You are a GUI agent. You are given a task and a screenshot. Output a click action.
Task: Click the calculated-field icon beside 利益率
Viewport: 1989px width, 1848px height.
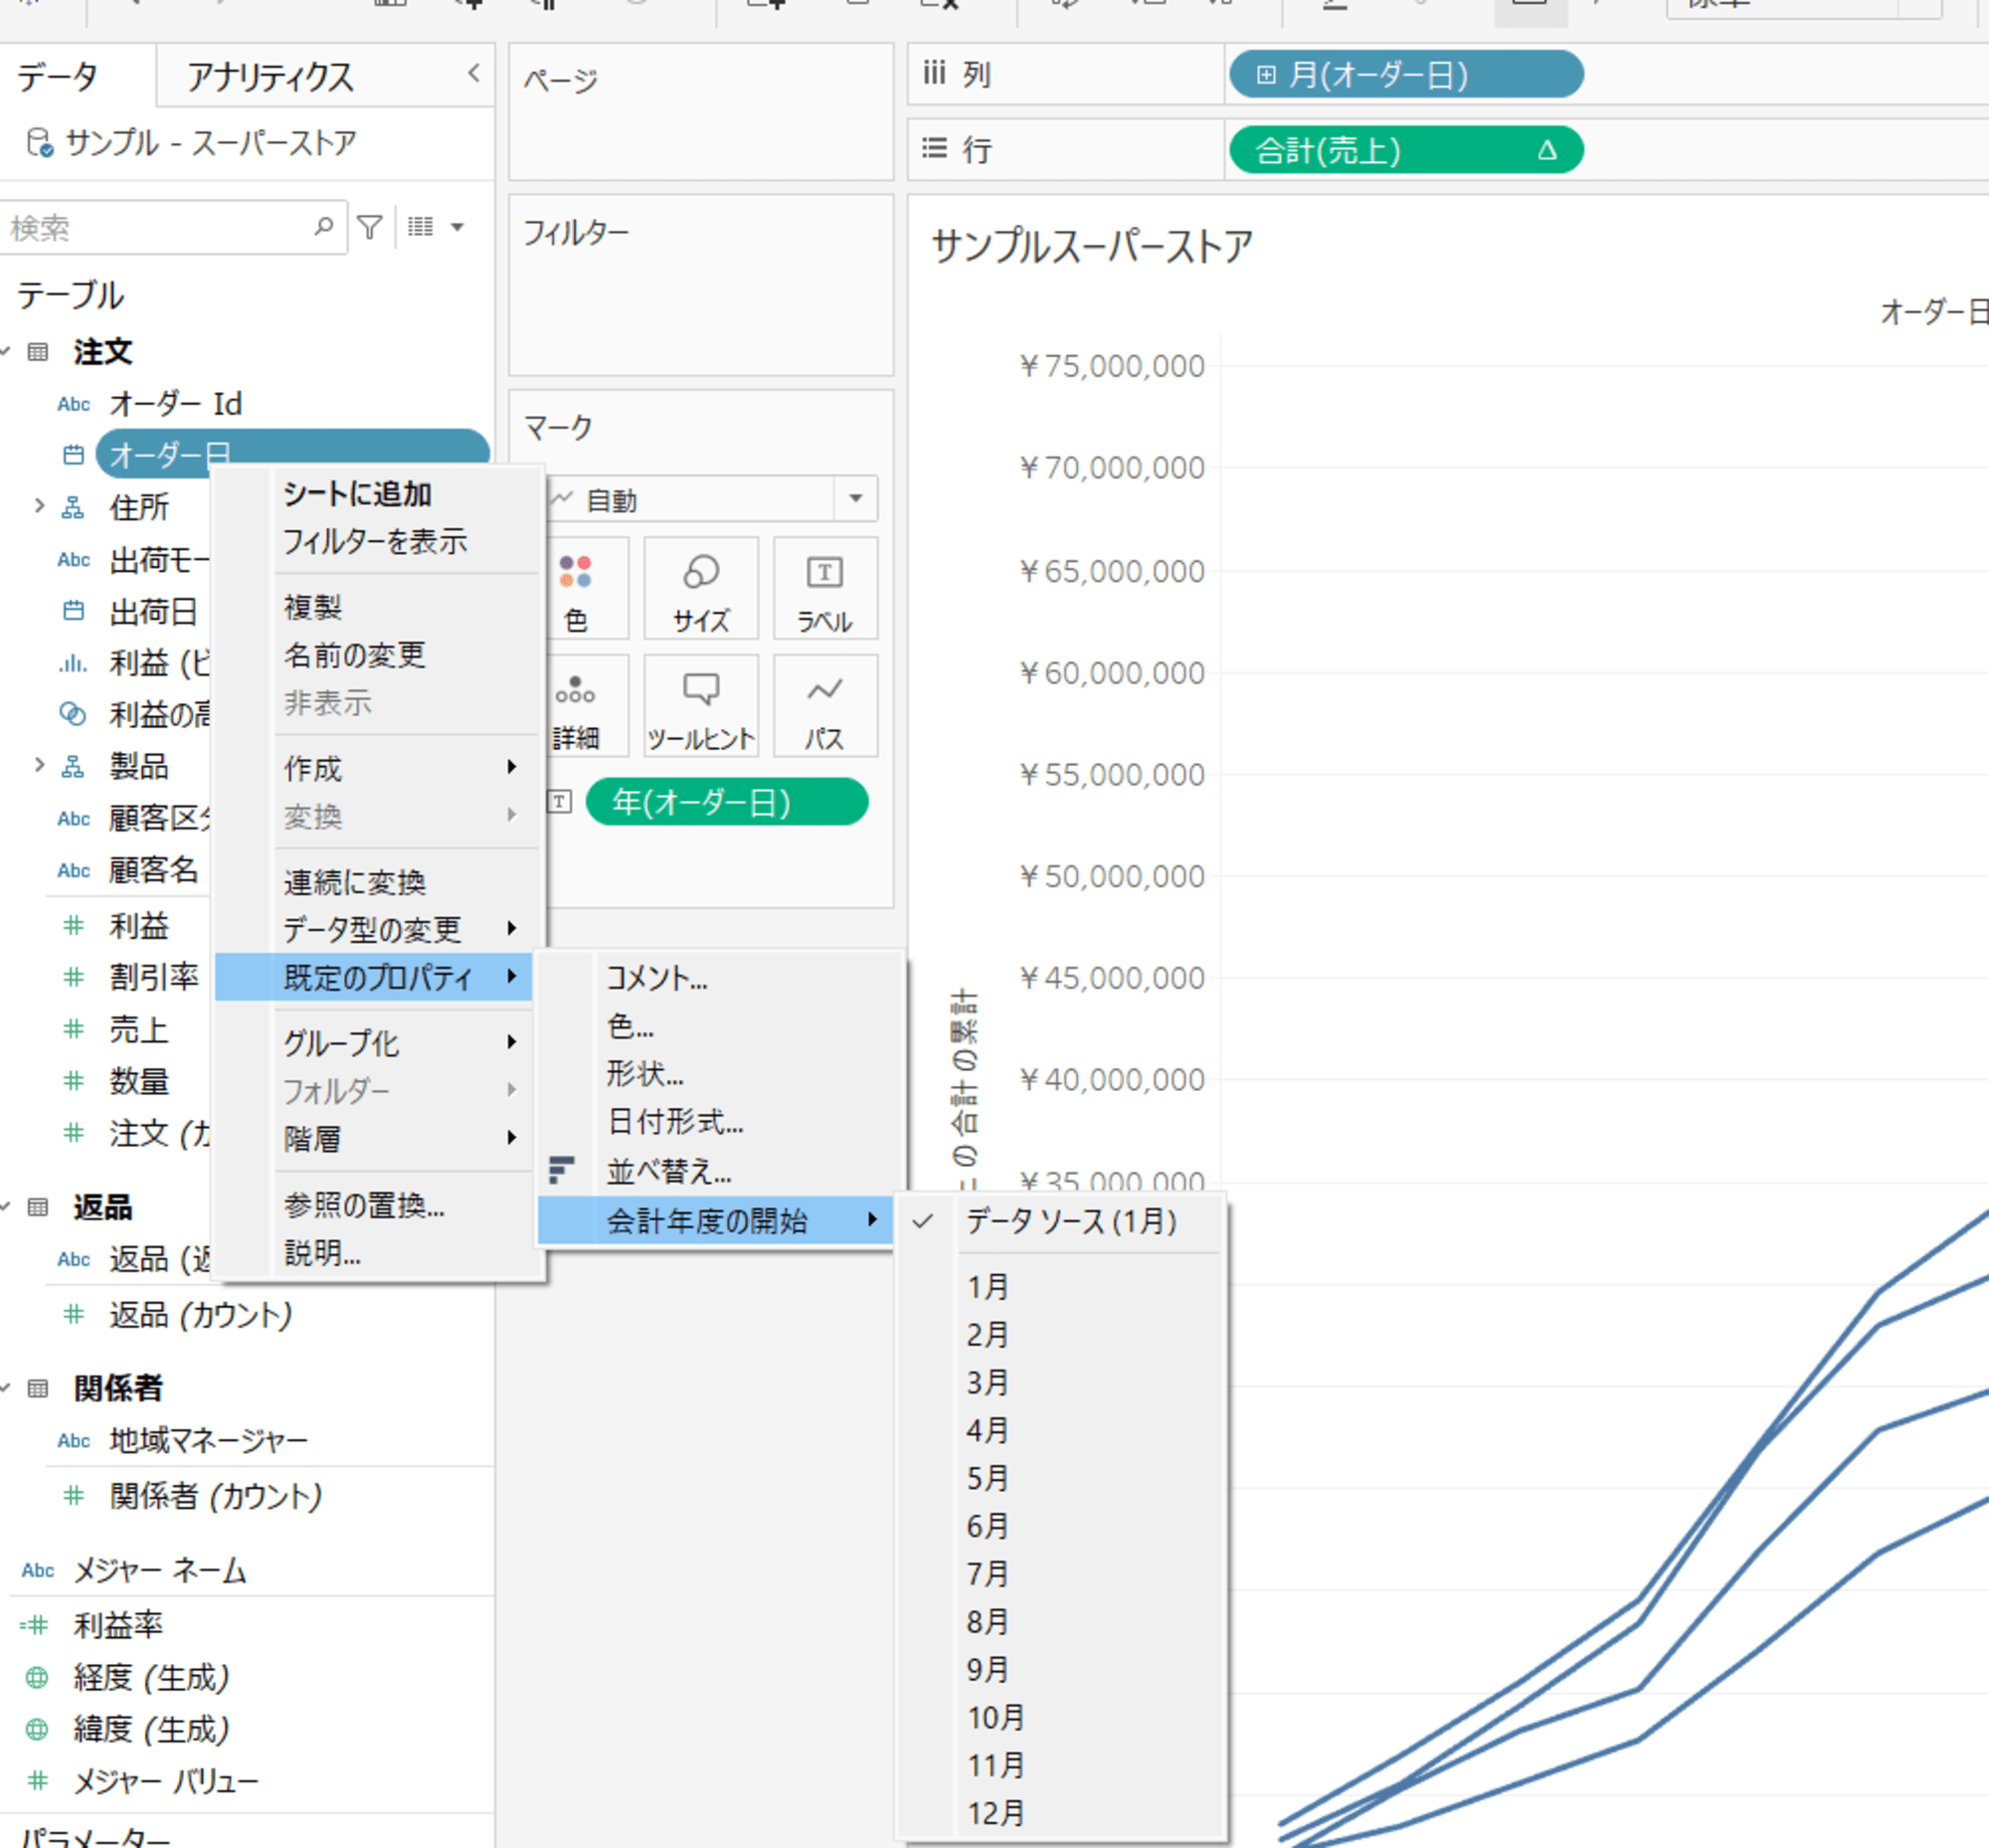click(x=35, y=1625)
